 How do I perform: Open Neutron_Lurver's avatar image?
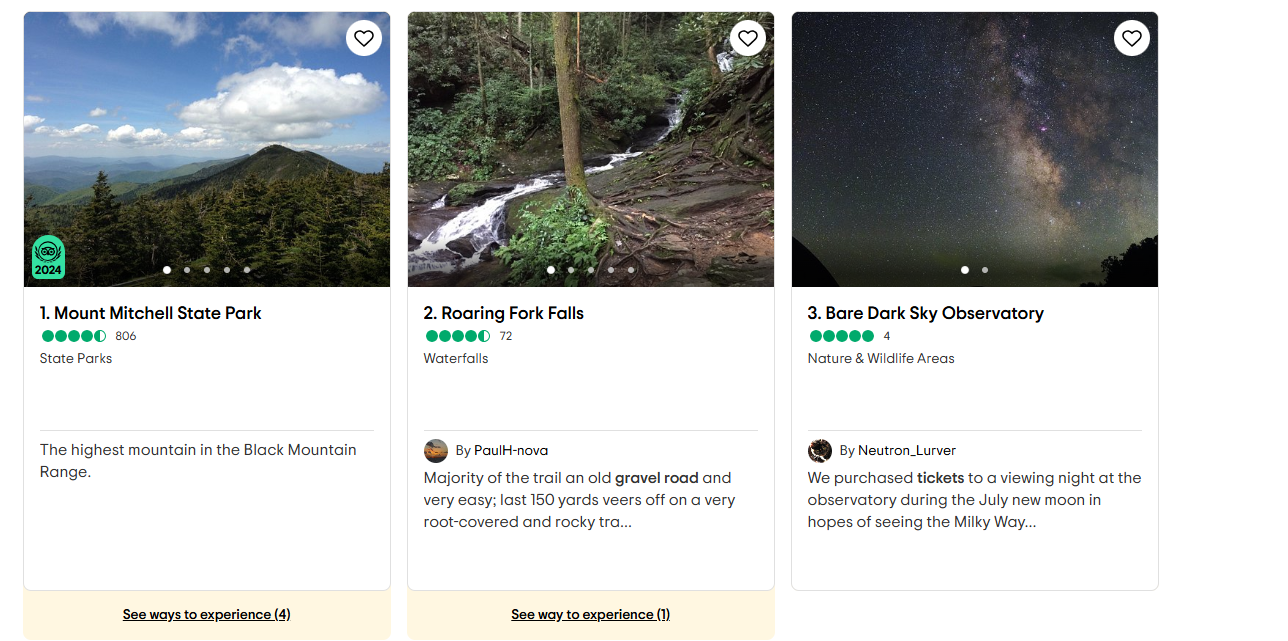pos(820,450)
